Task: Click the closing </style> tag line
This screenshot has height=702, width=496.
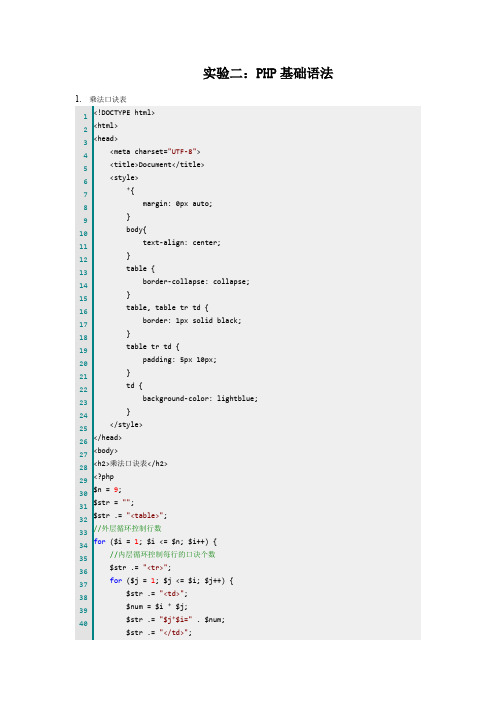Action: (x=126, y=424)
